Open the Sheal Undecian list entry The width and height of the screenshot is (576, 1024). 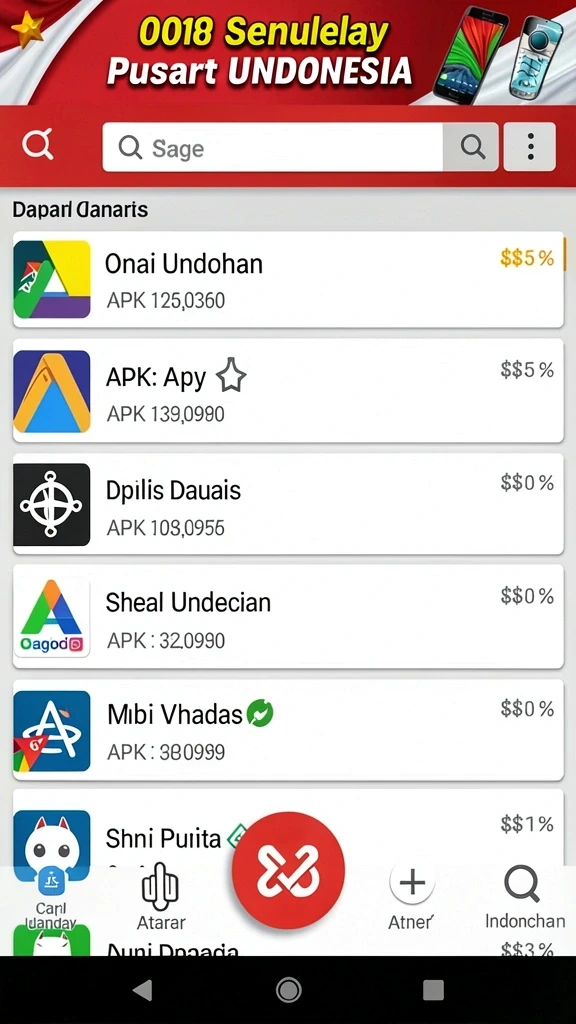[x=288, y=616]
